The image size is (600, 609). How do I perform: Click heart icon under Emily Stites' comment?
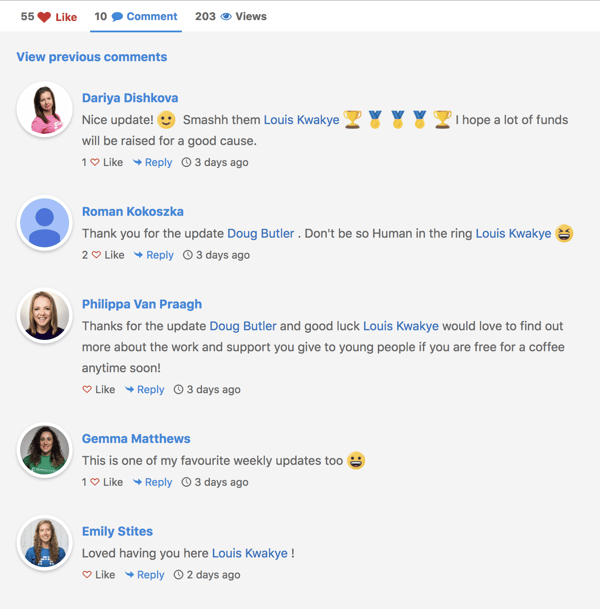pos(87,574)
